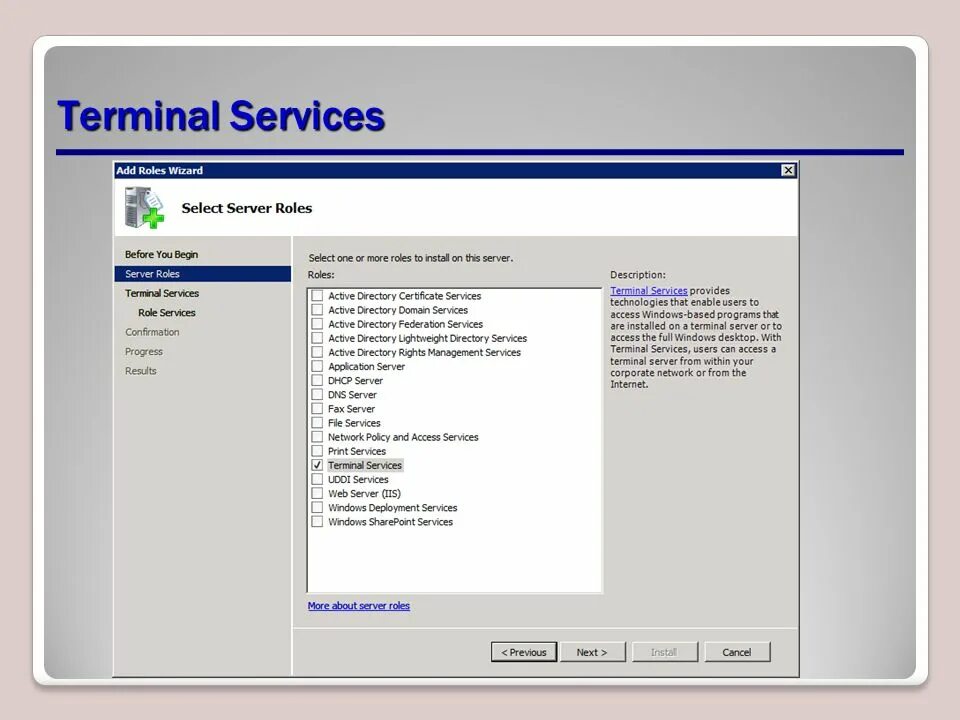Click the Add Roles Wizard title text
Image resolution: width=960 pixels, height=720 pixels.
click(x=159, y=170)
